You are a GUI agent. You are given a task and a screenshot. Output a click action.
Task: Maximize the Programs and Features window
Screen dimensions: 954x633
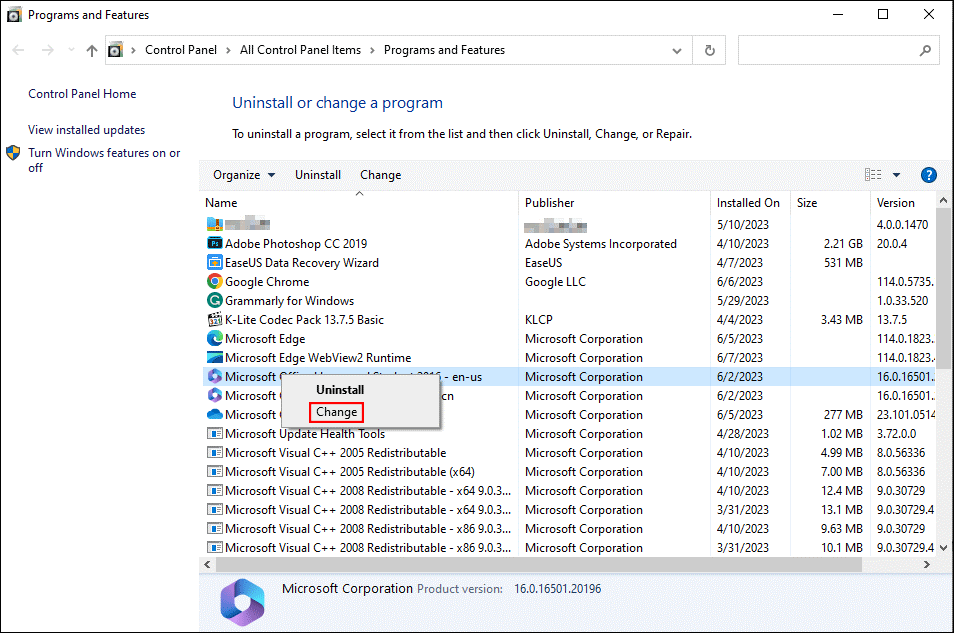[883, 14]
